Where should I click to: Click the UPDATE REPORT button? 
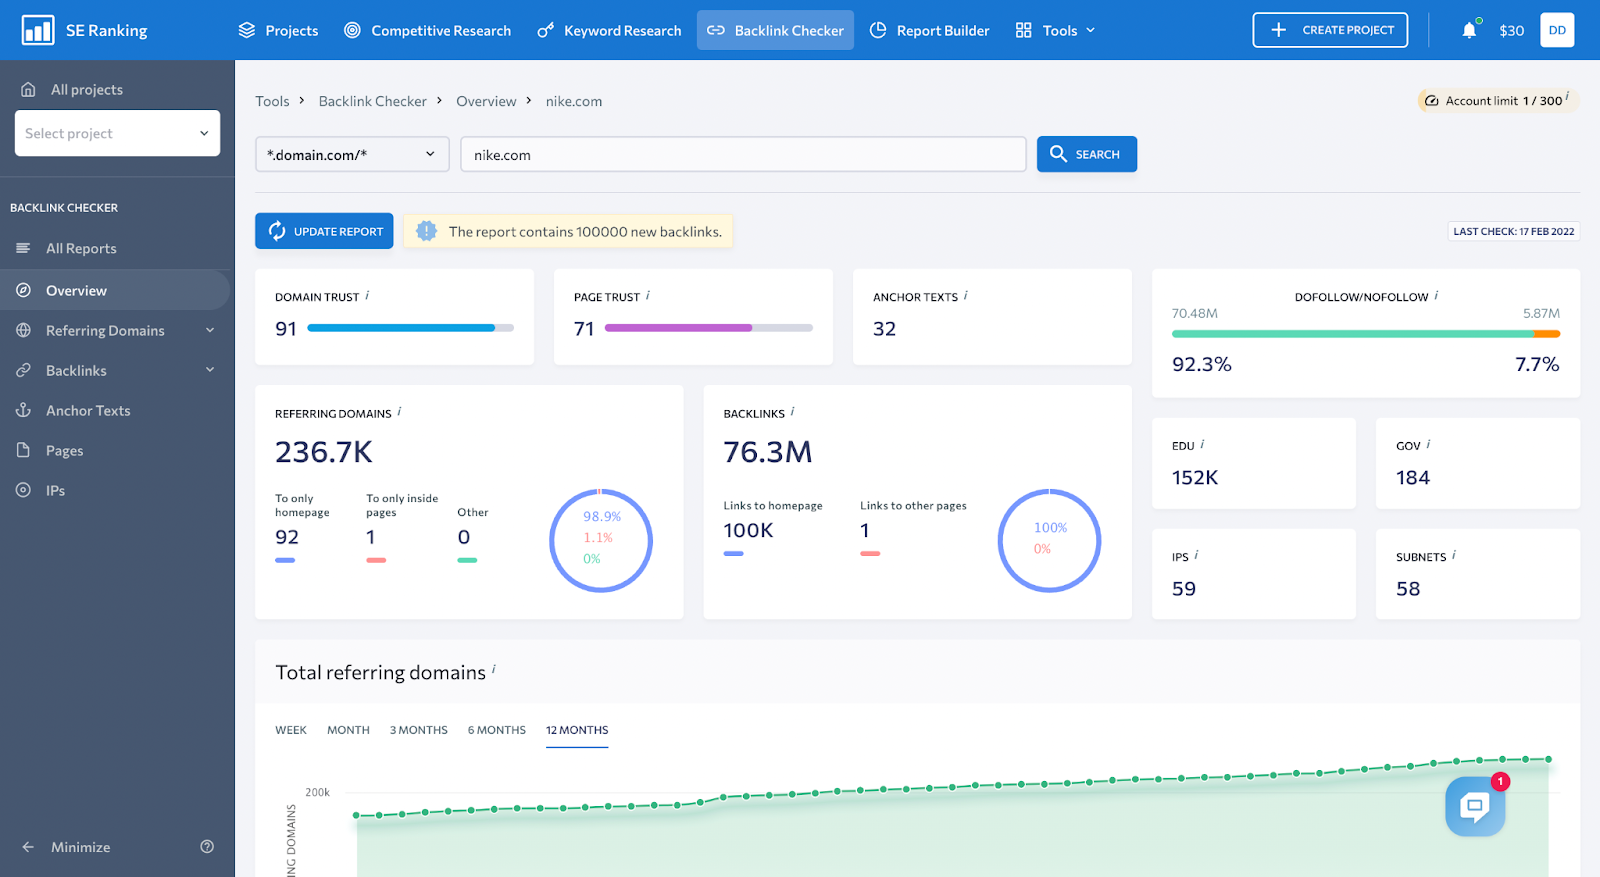pos(324,231)
